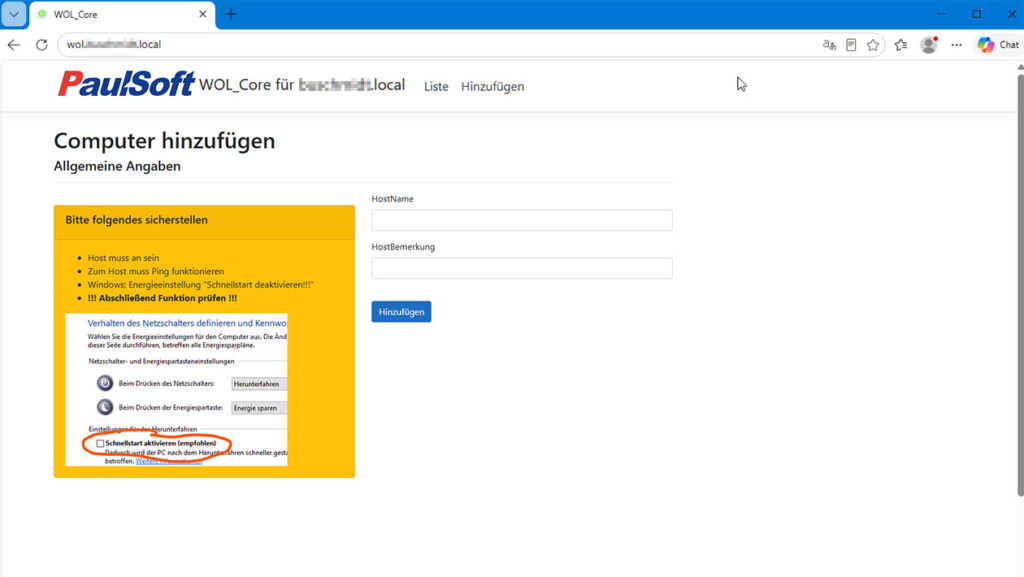Screen dimensions: 1024x577
Task: Open the favorites list icon
Action: (x=901, y=44)
